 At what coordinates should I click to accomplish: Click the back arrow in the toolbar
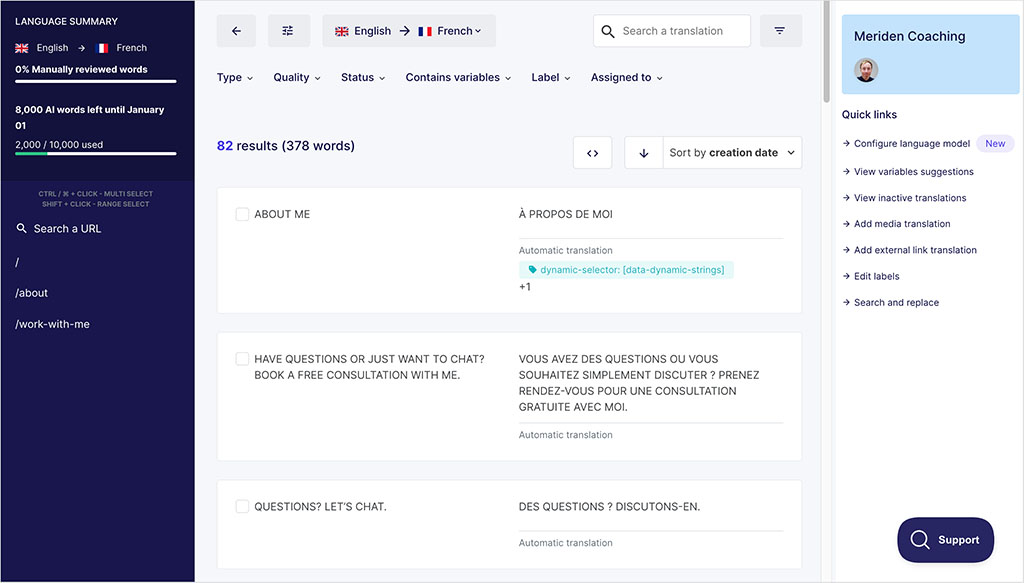[x=236, y=30]
